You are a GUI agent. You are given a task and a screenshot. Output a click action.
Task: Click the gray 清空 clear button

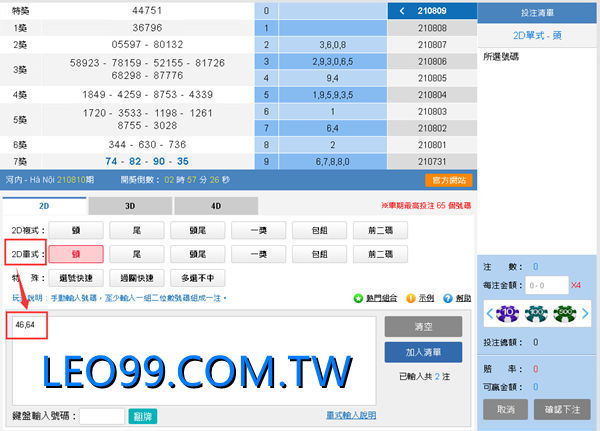point(423,327)
